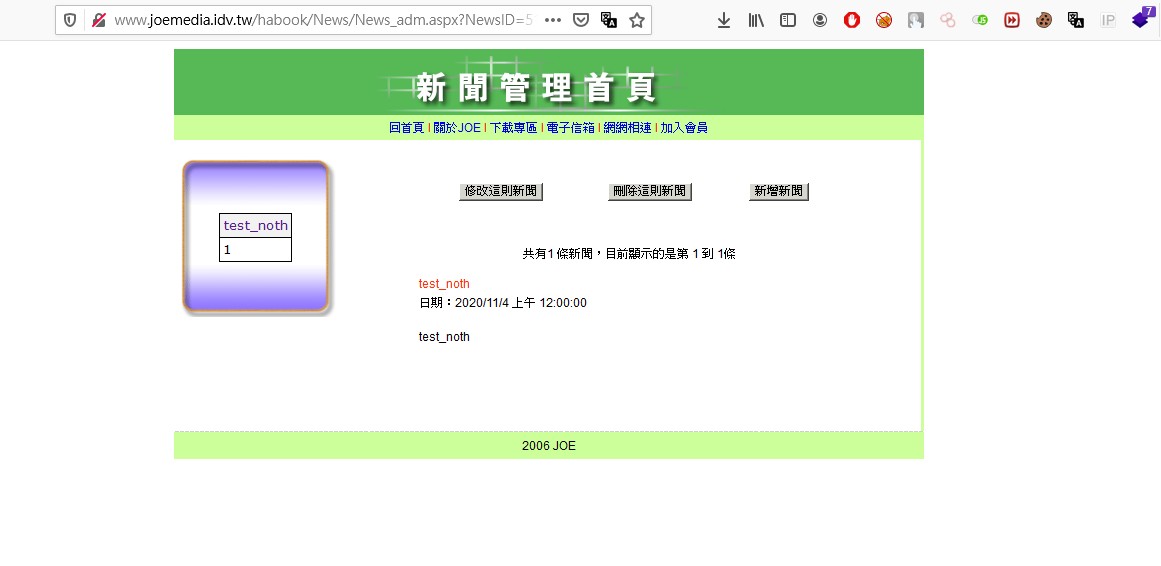Click the insecure connection padlock icon
Image resolution: width=1161 pixels, height=566 pixels.
[x=98, y=21]
